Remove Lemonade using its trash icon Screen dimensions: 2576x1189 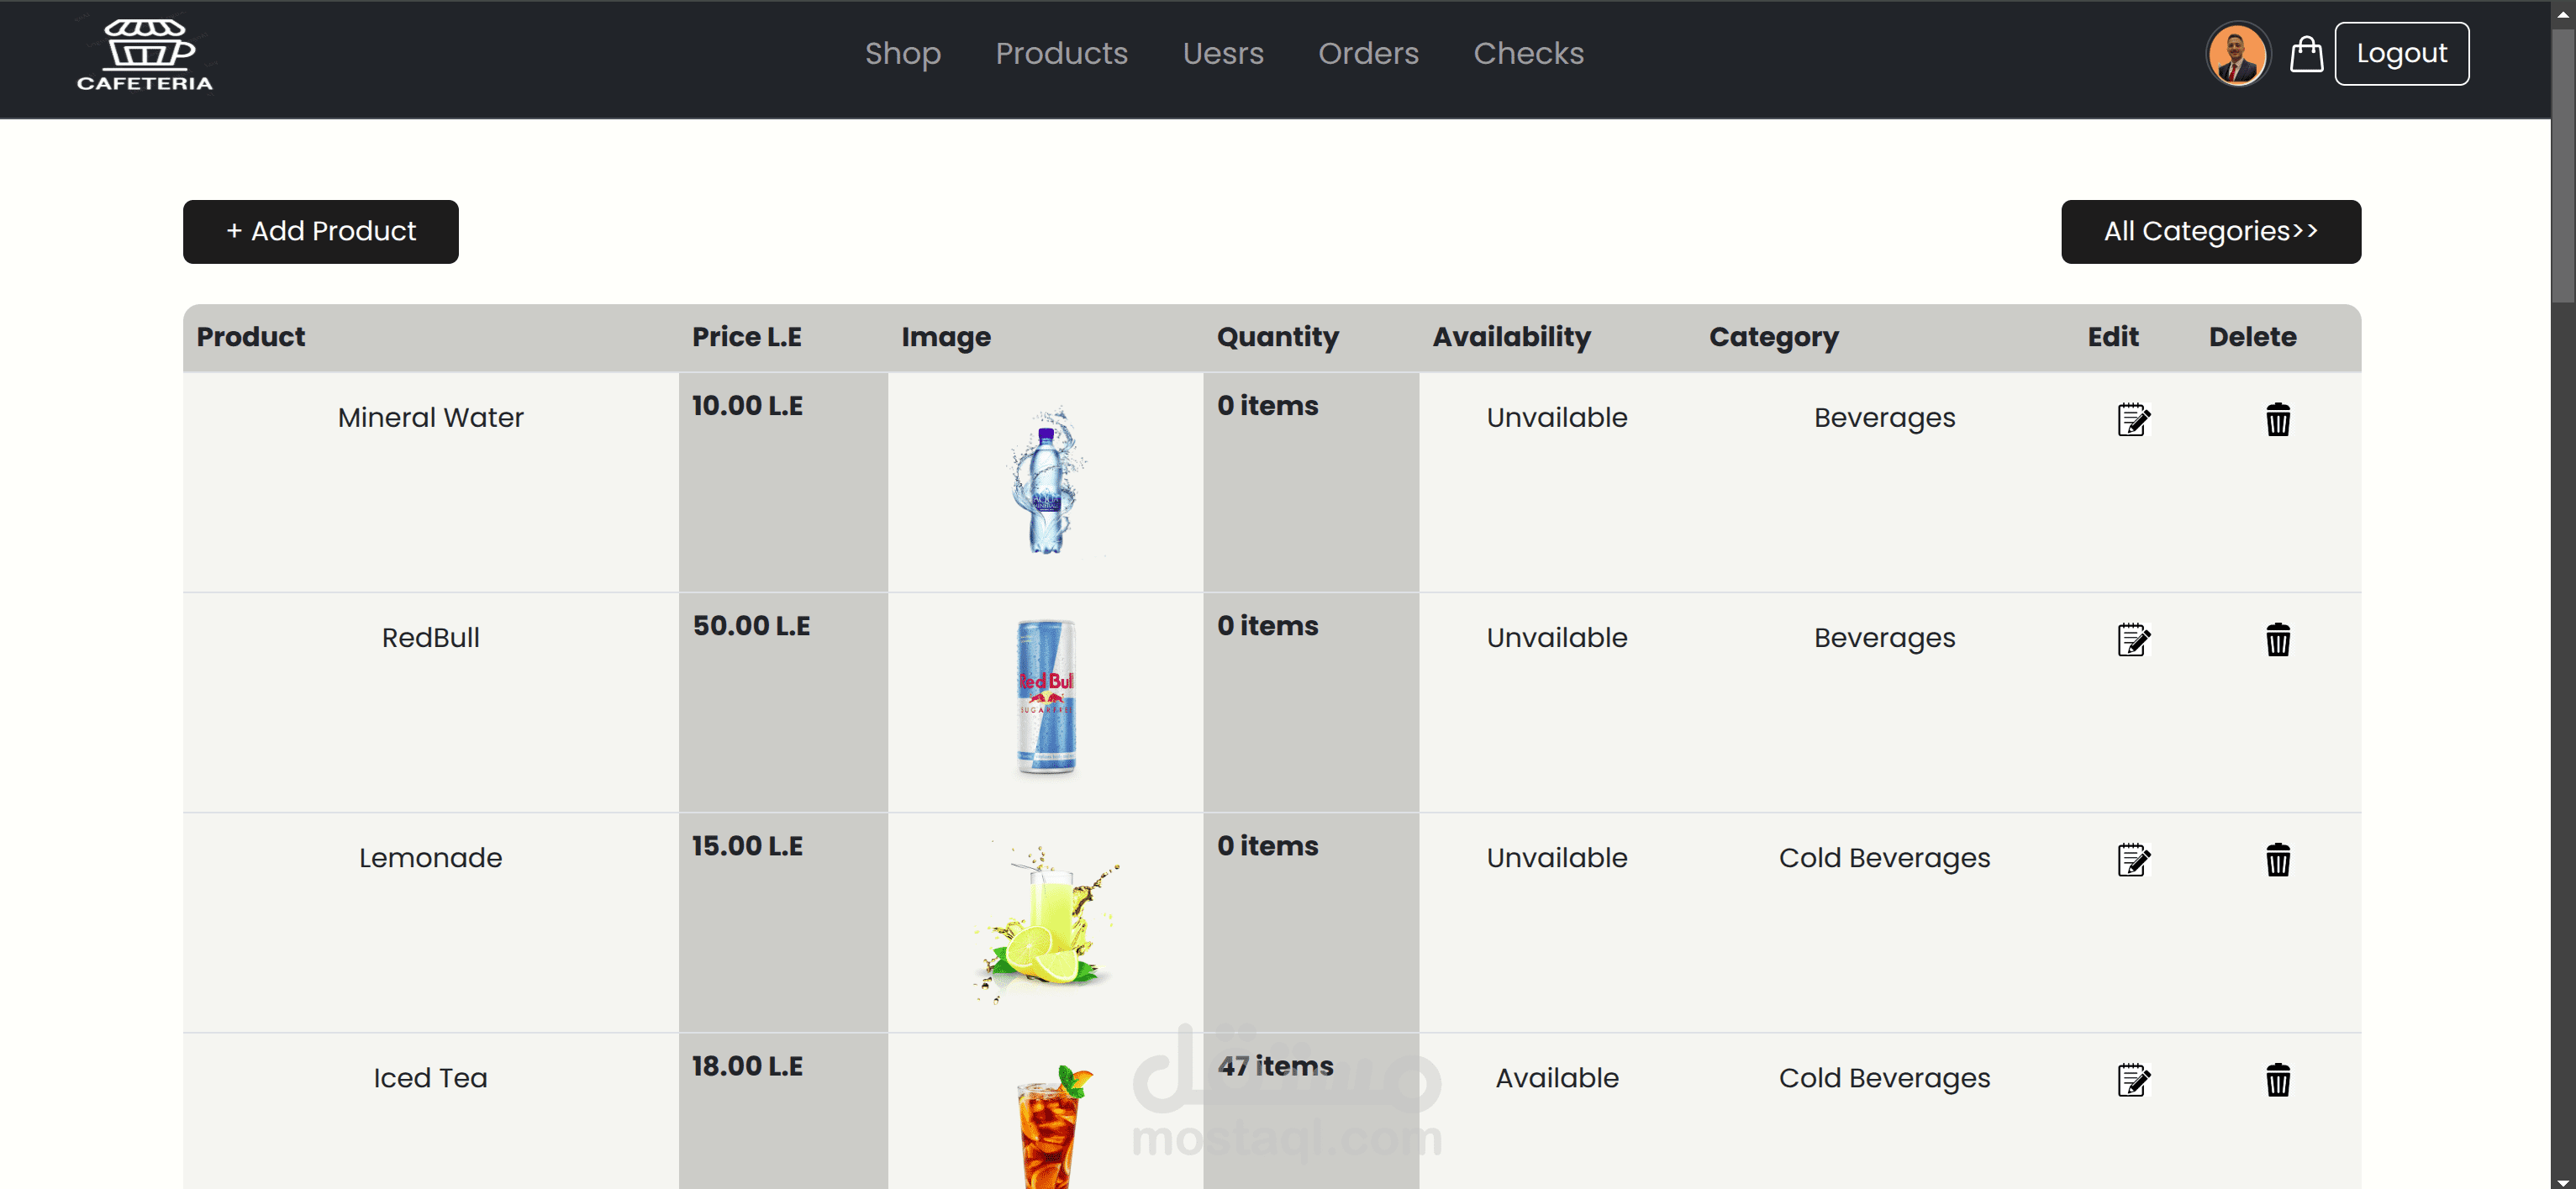pos(2277,859)
